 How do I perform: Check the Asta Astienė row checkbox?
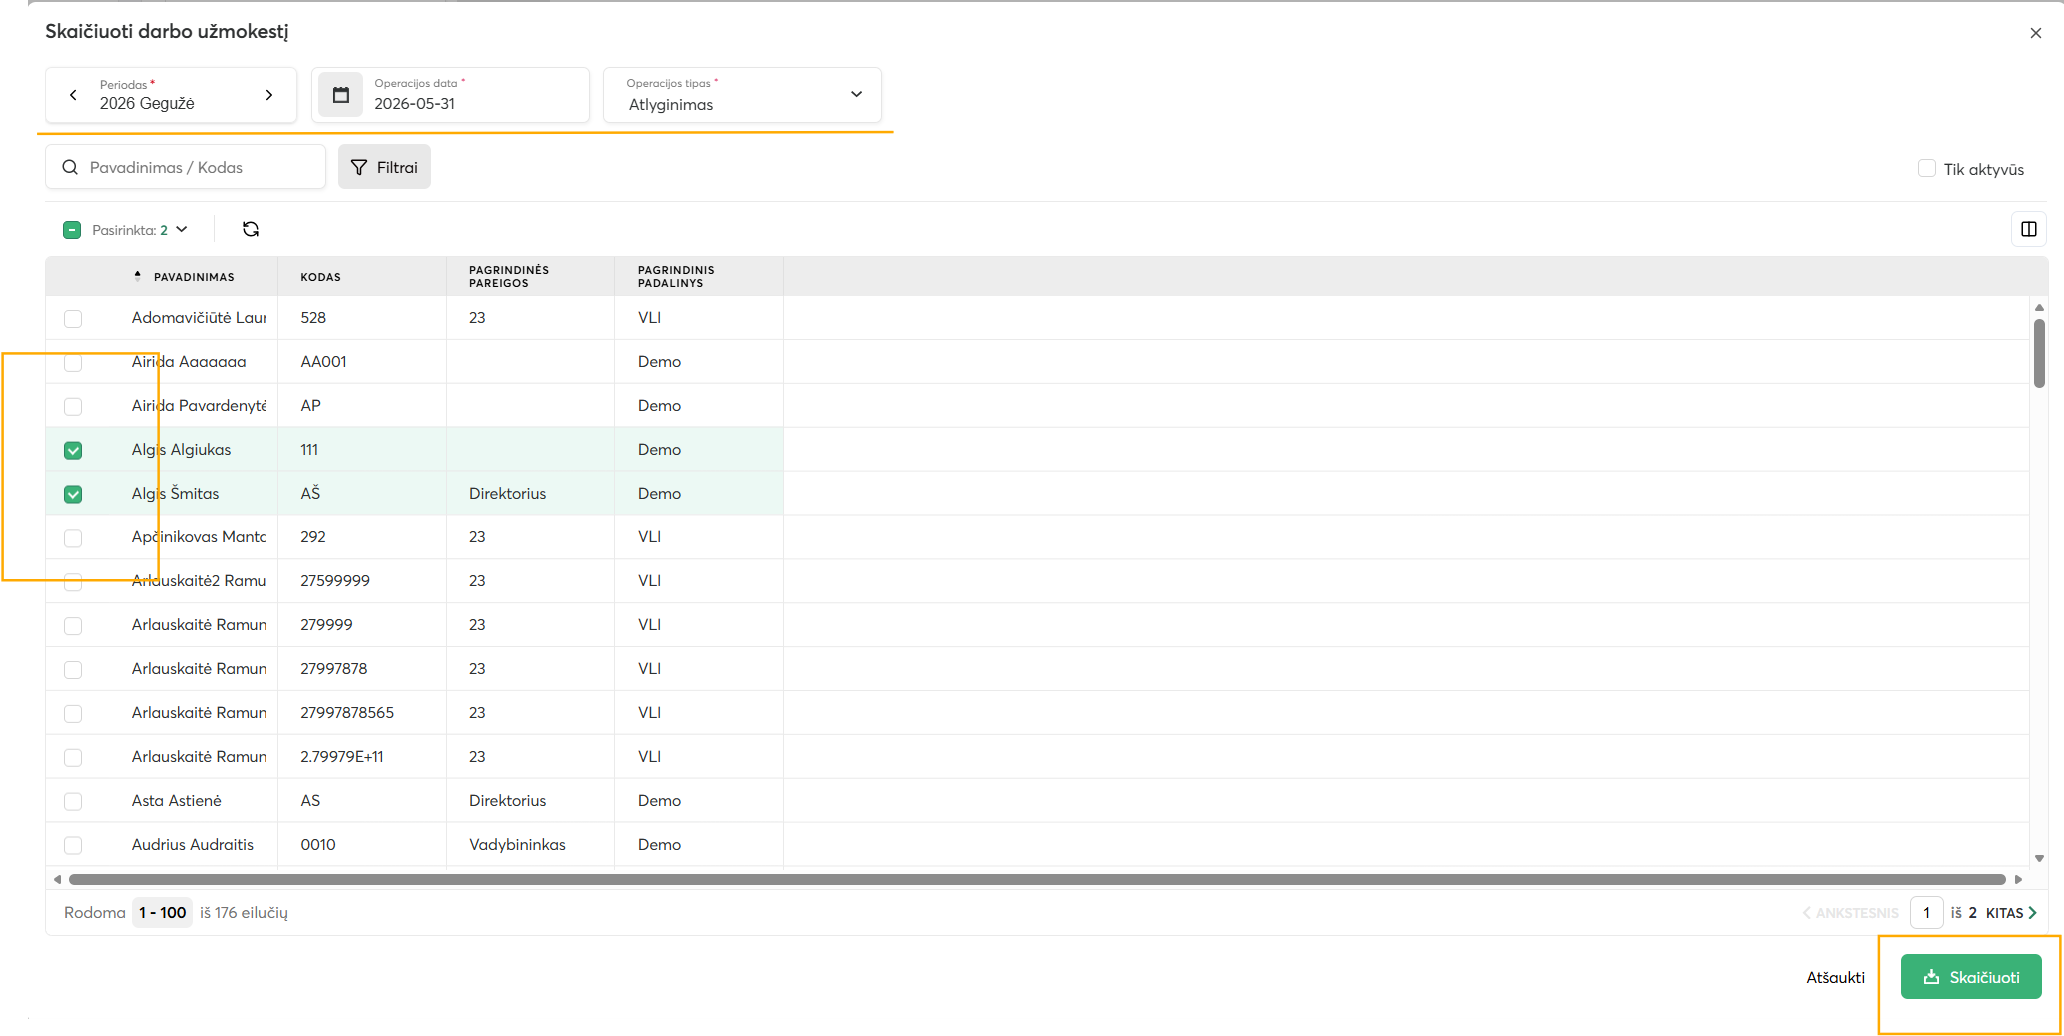[x=73, y=801]
